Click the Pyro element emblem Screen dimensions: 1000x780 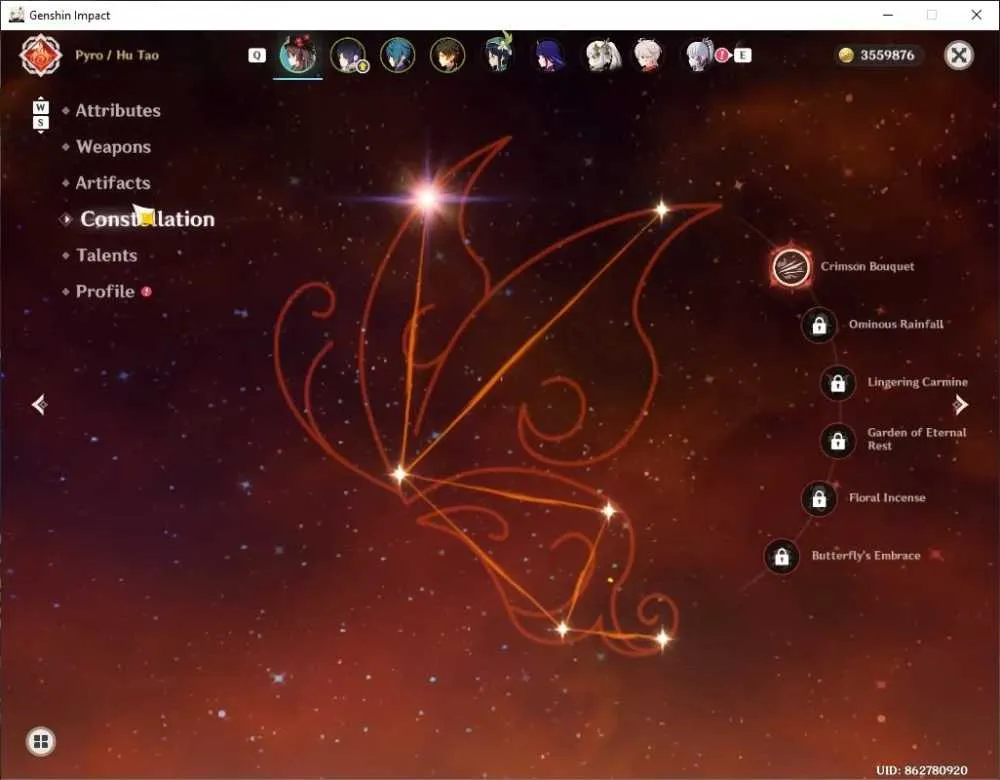[x=40, y=55]
